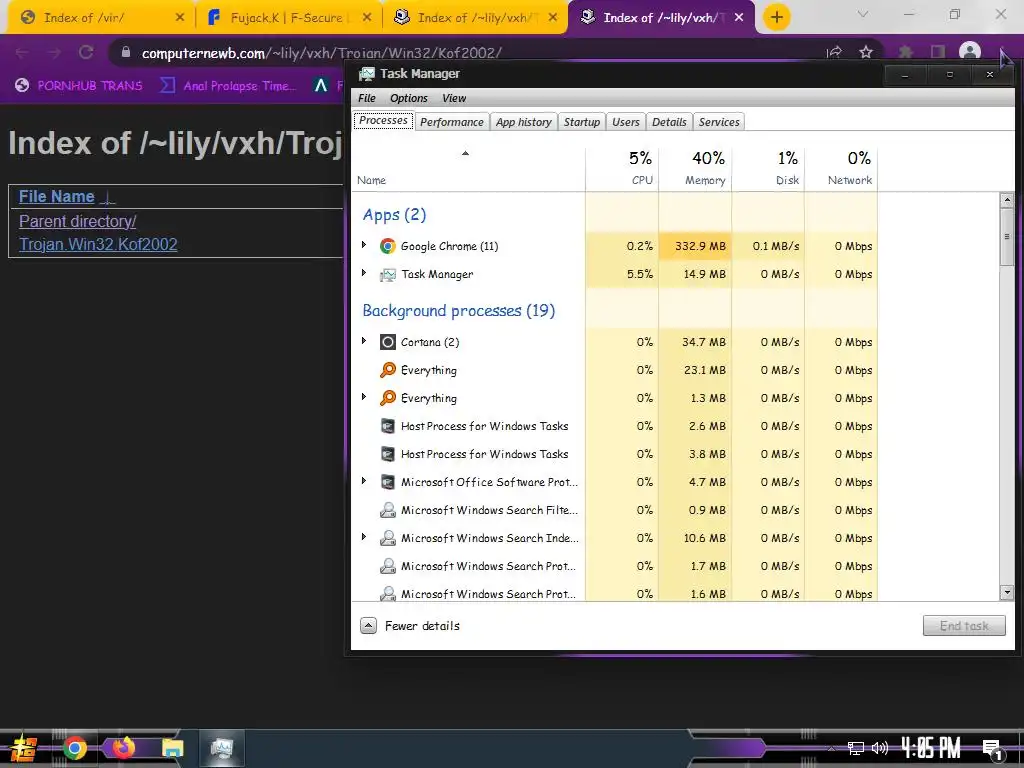Open the File menu in Task Manager
This screenshot has width=1024, height=768.
[367, 98]
